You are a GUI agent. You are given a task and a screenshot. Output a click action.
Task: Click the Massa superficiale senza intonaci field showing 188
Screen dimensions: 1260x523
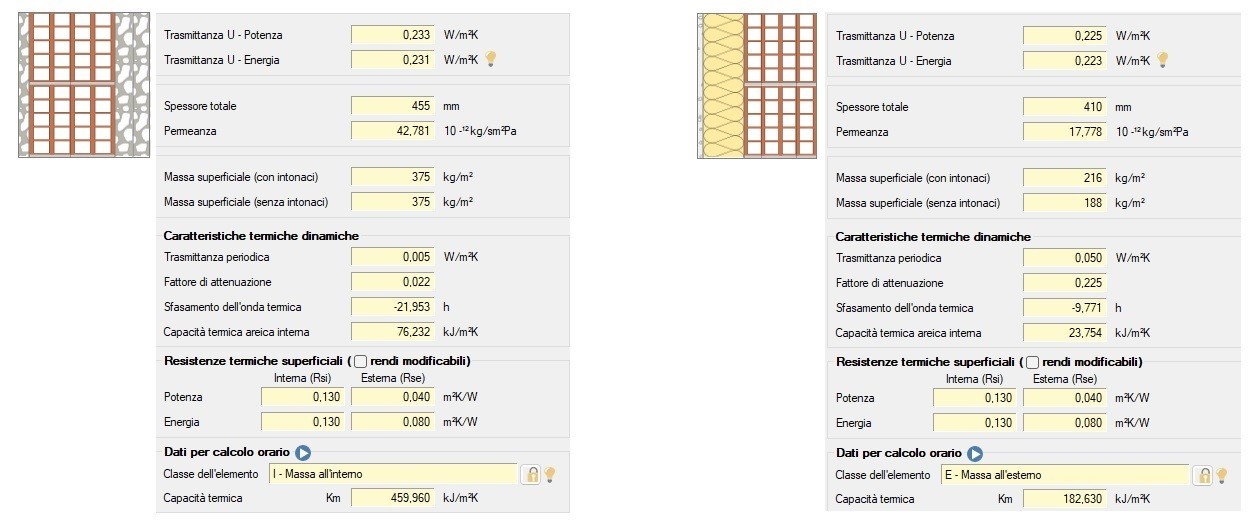coord(1064,203)
